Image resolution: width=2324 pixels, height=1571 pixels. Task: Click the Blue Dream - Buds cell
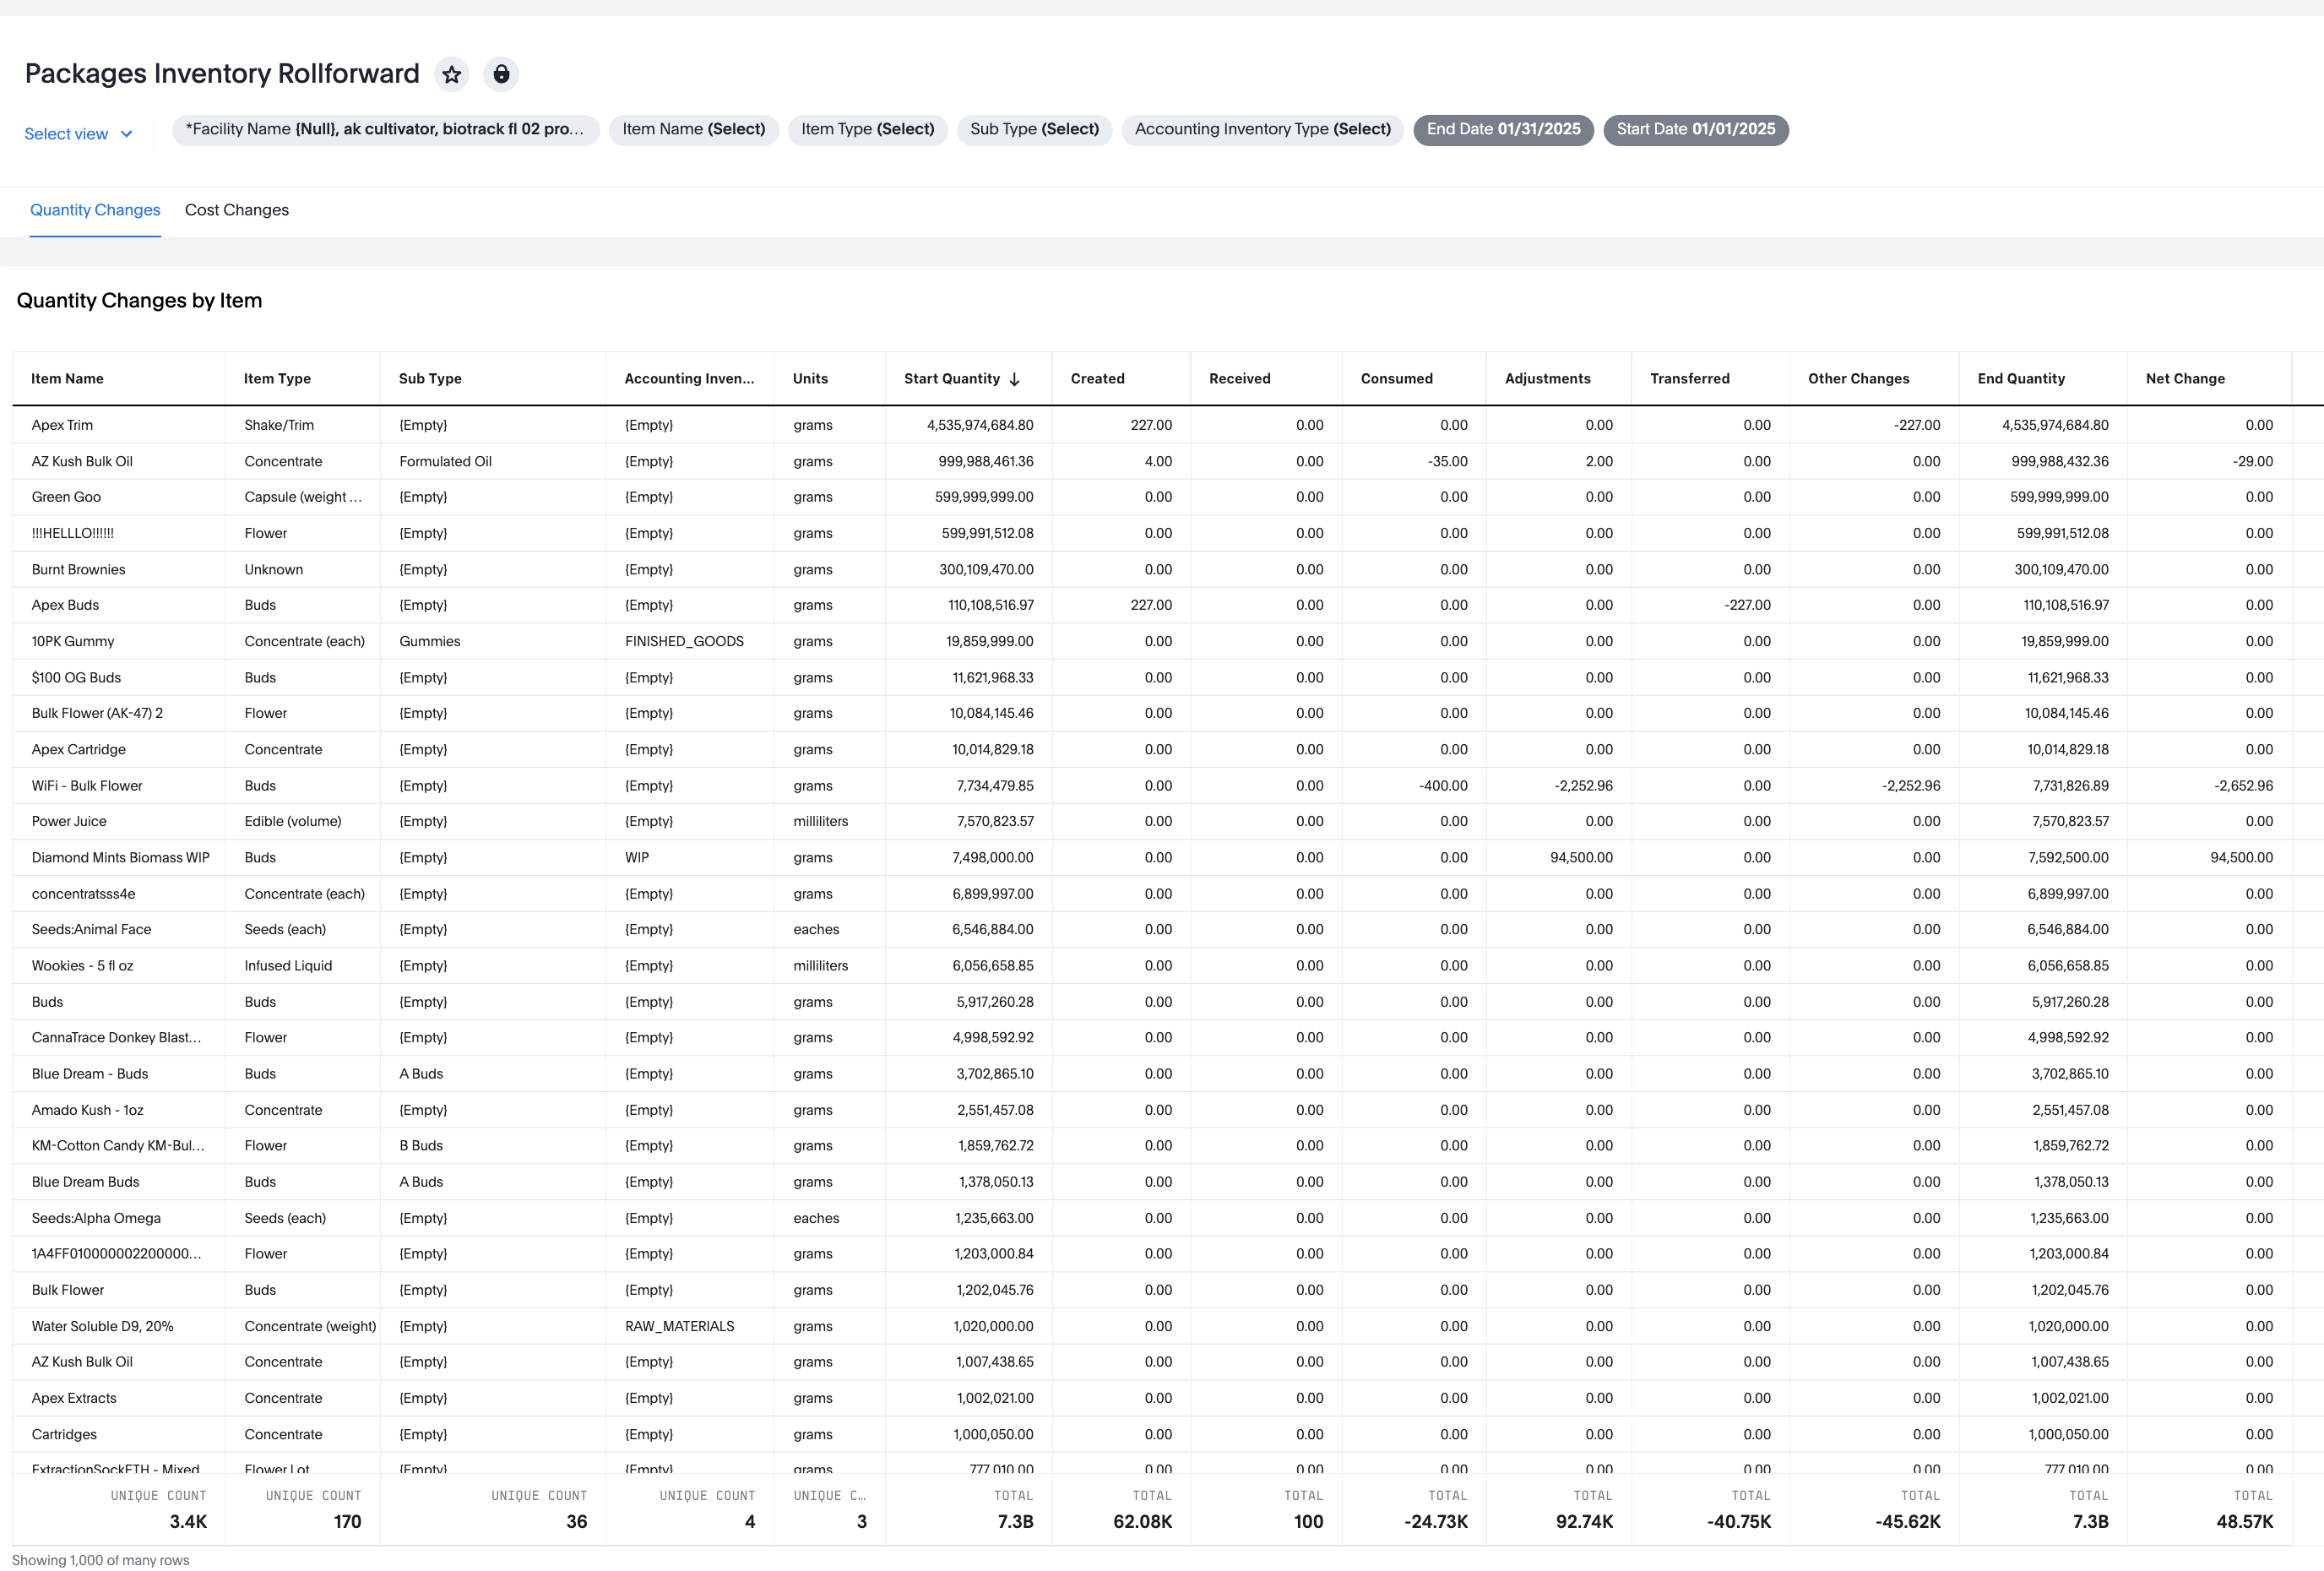(x=118, y=1074)
